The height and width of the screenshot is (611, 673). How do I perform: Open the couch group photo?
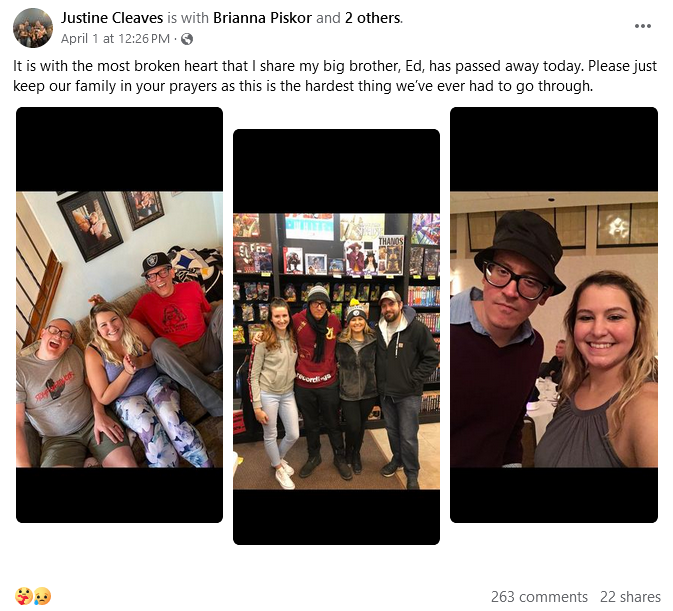pyautogui.click(x=119, y=315)
